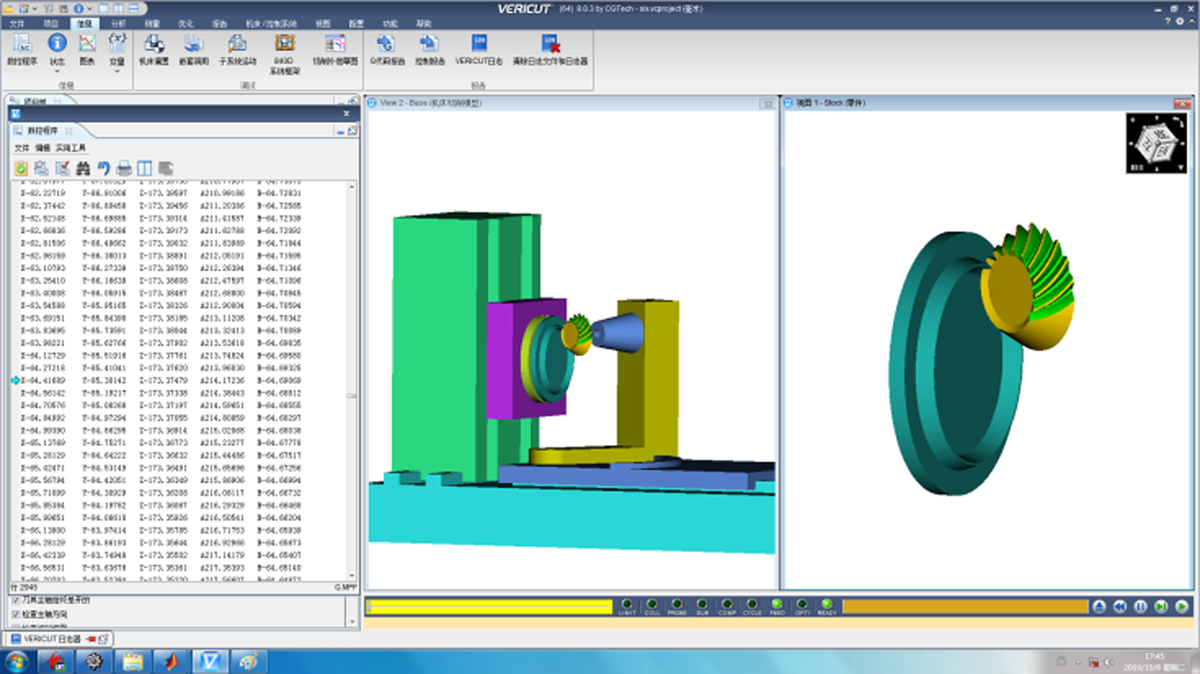Click the COLL status light
Screen dimensions: 1200x674
point(652,605)
